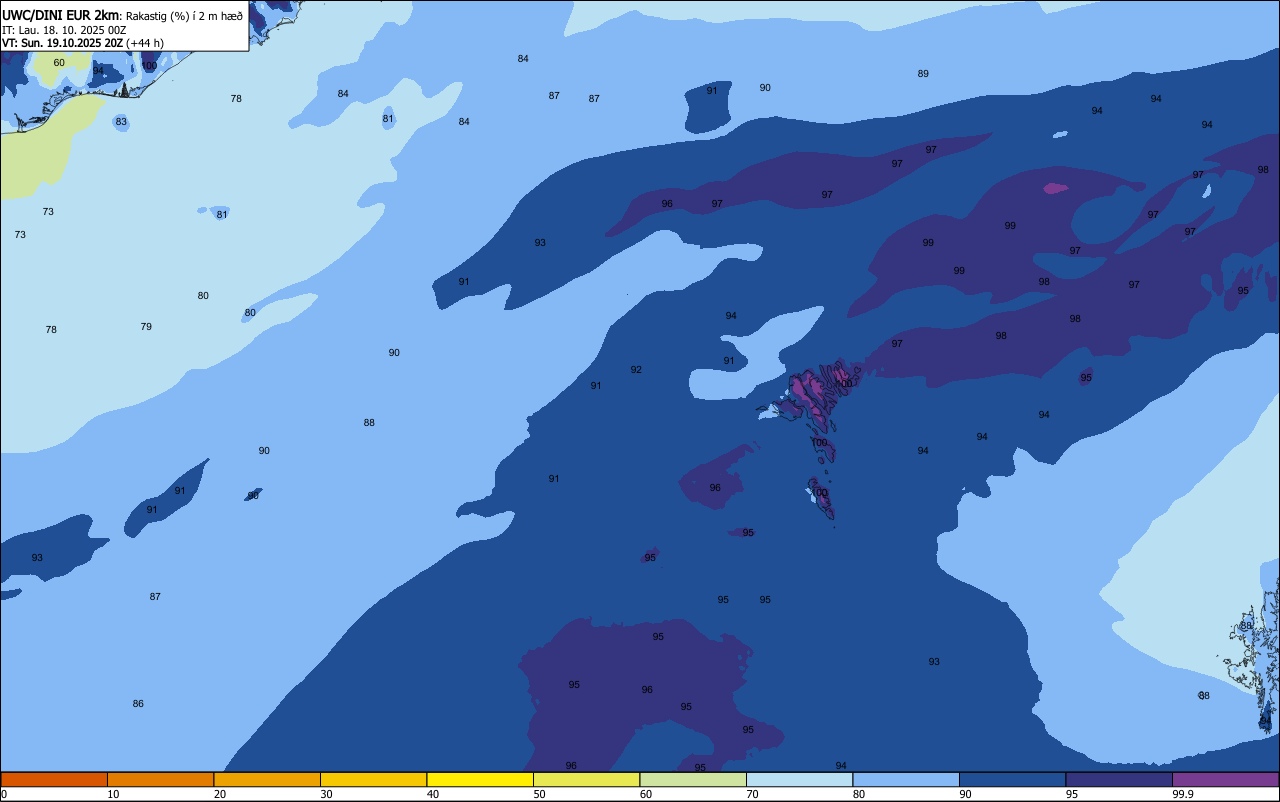Click the '83' humidity value on the map

pyautogui.click(x=121, y=121)
